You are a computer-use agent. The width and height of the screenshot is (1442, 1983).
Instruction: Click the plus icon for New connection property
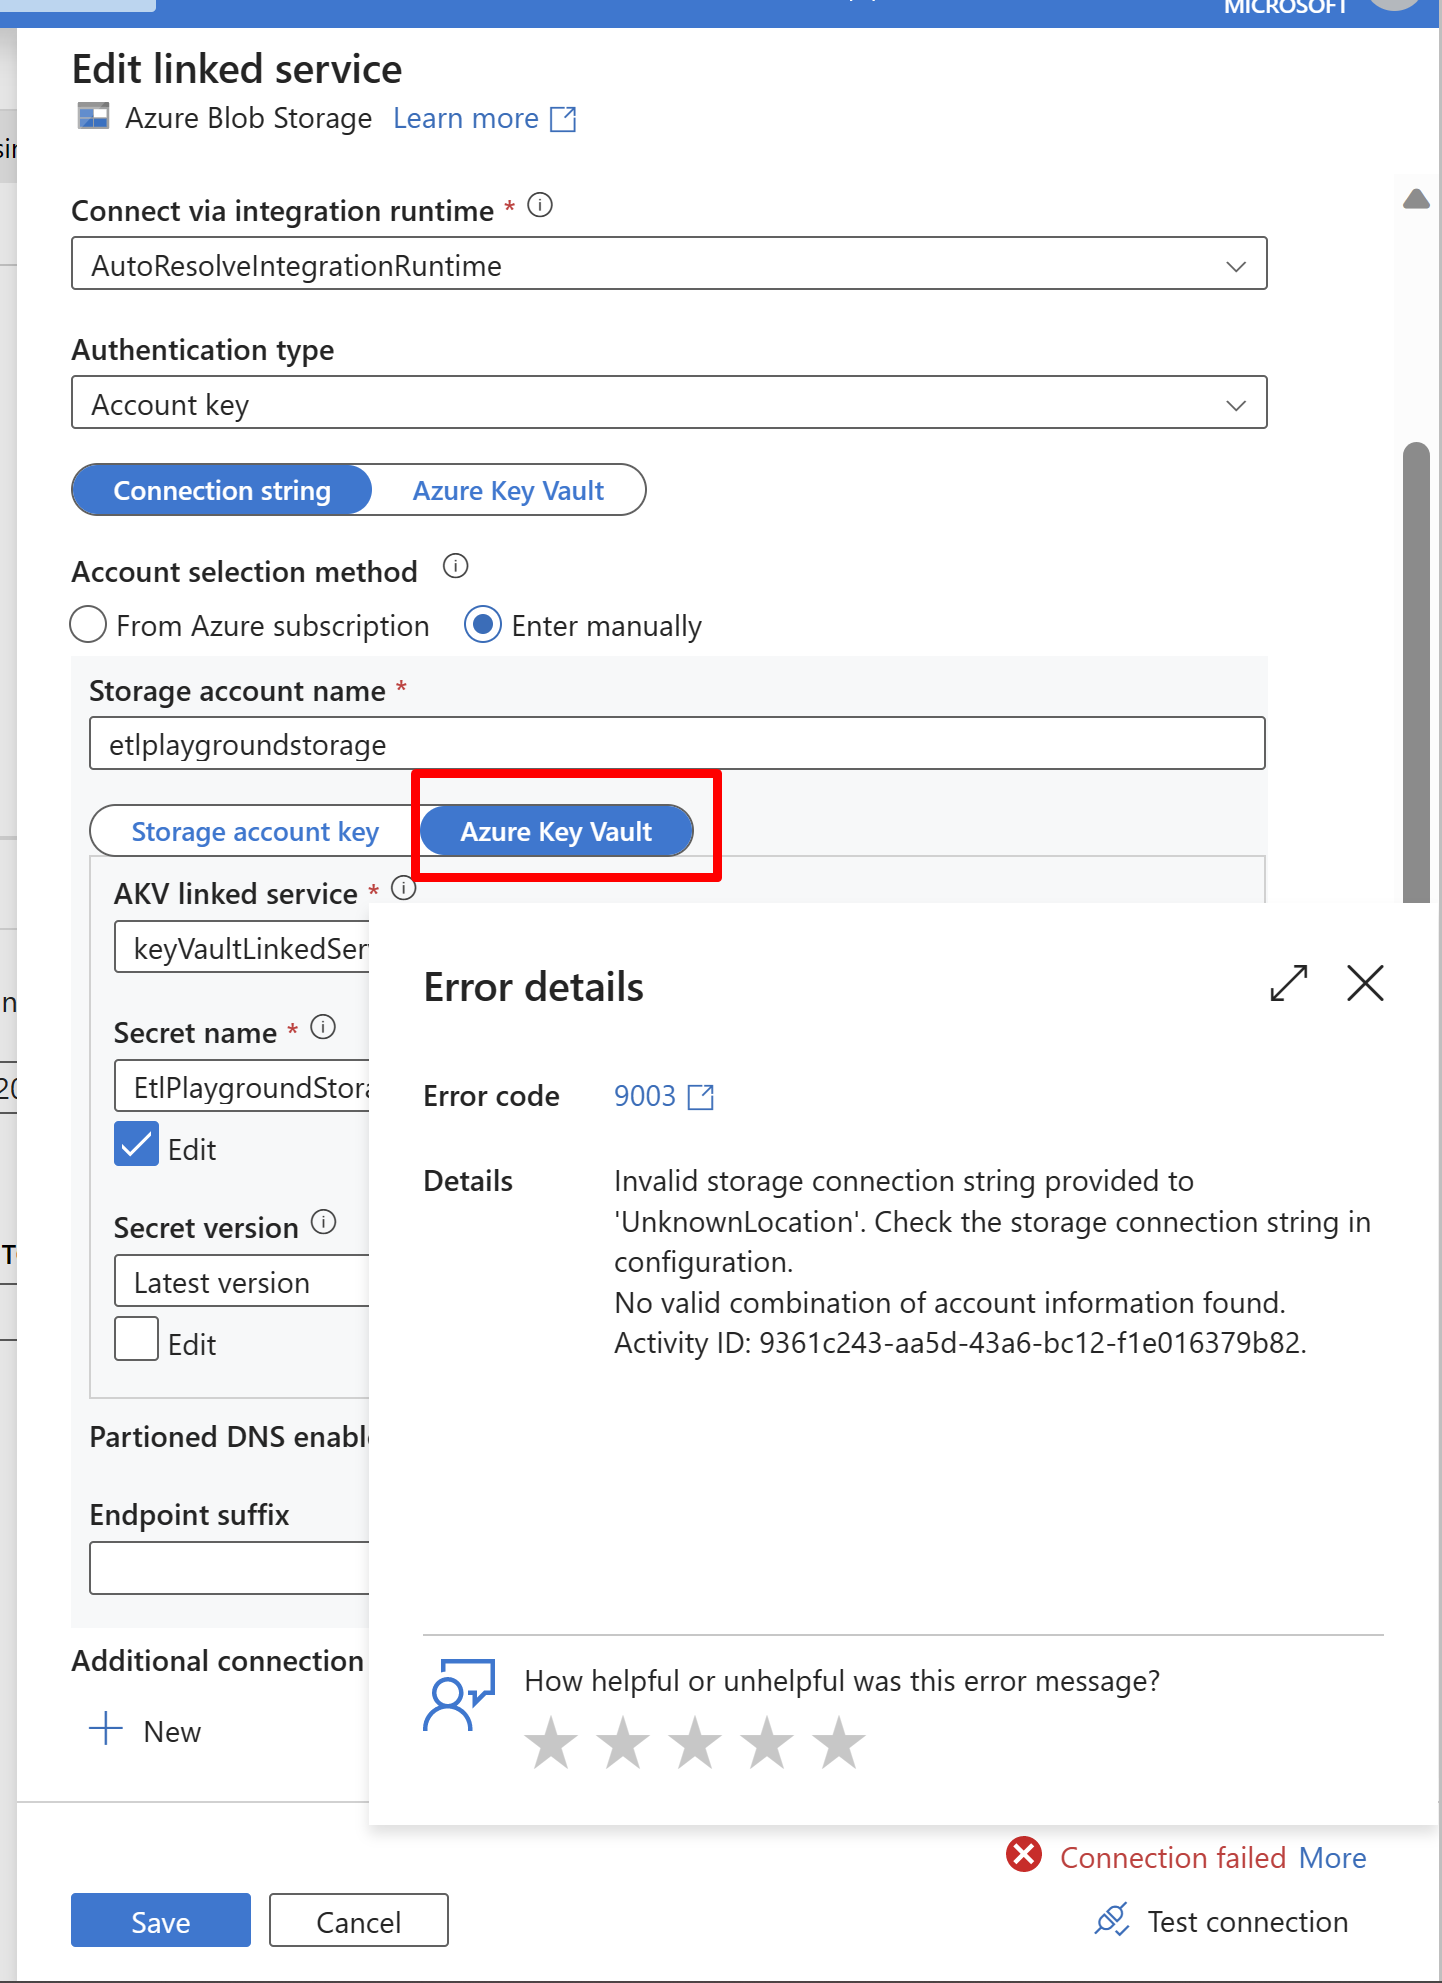point(106,1728)
